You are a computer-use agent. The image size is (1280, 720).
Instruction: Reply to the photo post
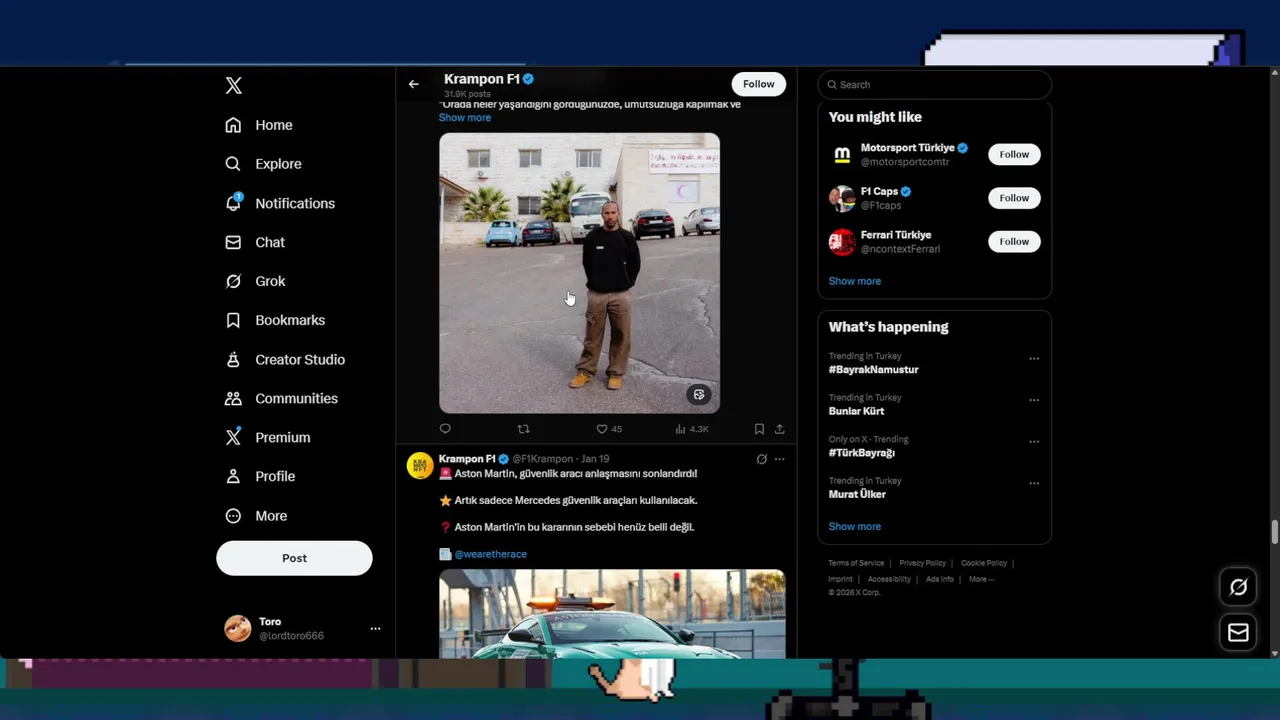445,429
